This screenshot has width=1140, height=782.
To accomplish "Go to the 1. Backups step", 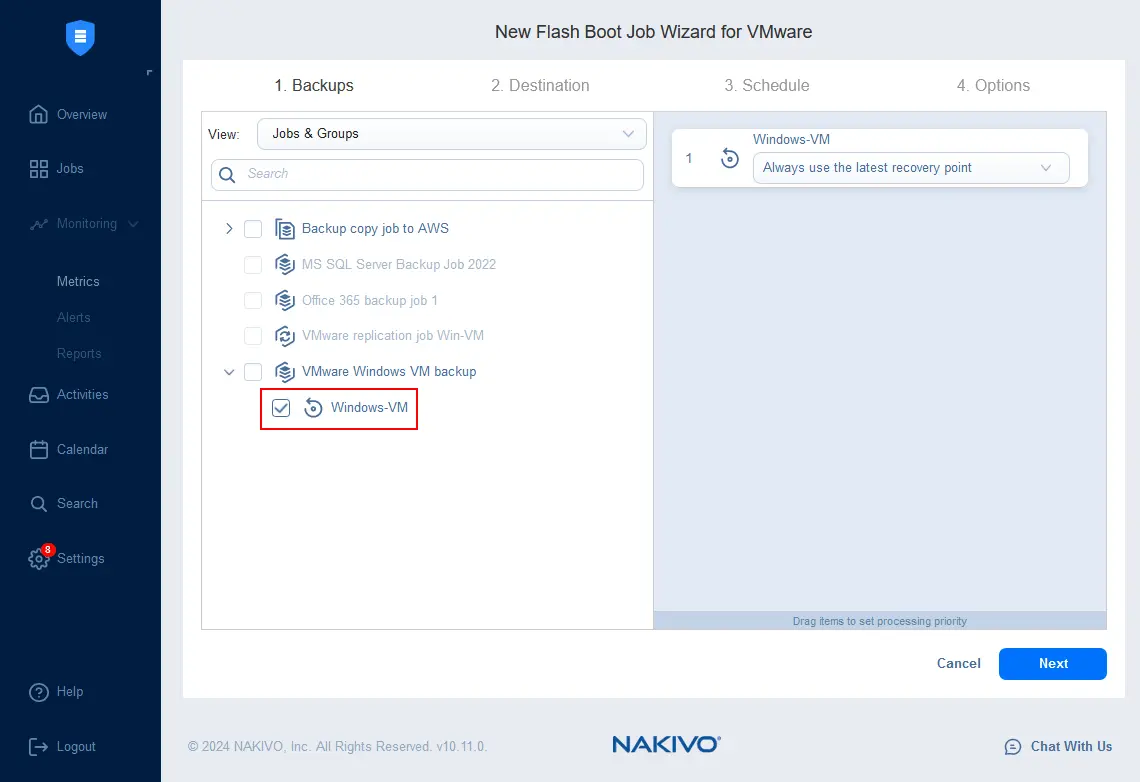I will tap(314, 86).
